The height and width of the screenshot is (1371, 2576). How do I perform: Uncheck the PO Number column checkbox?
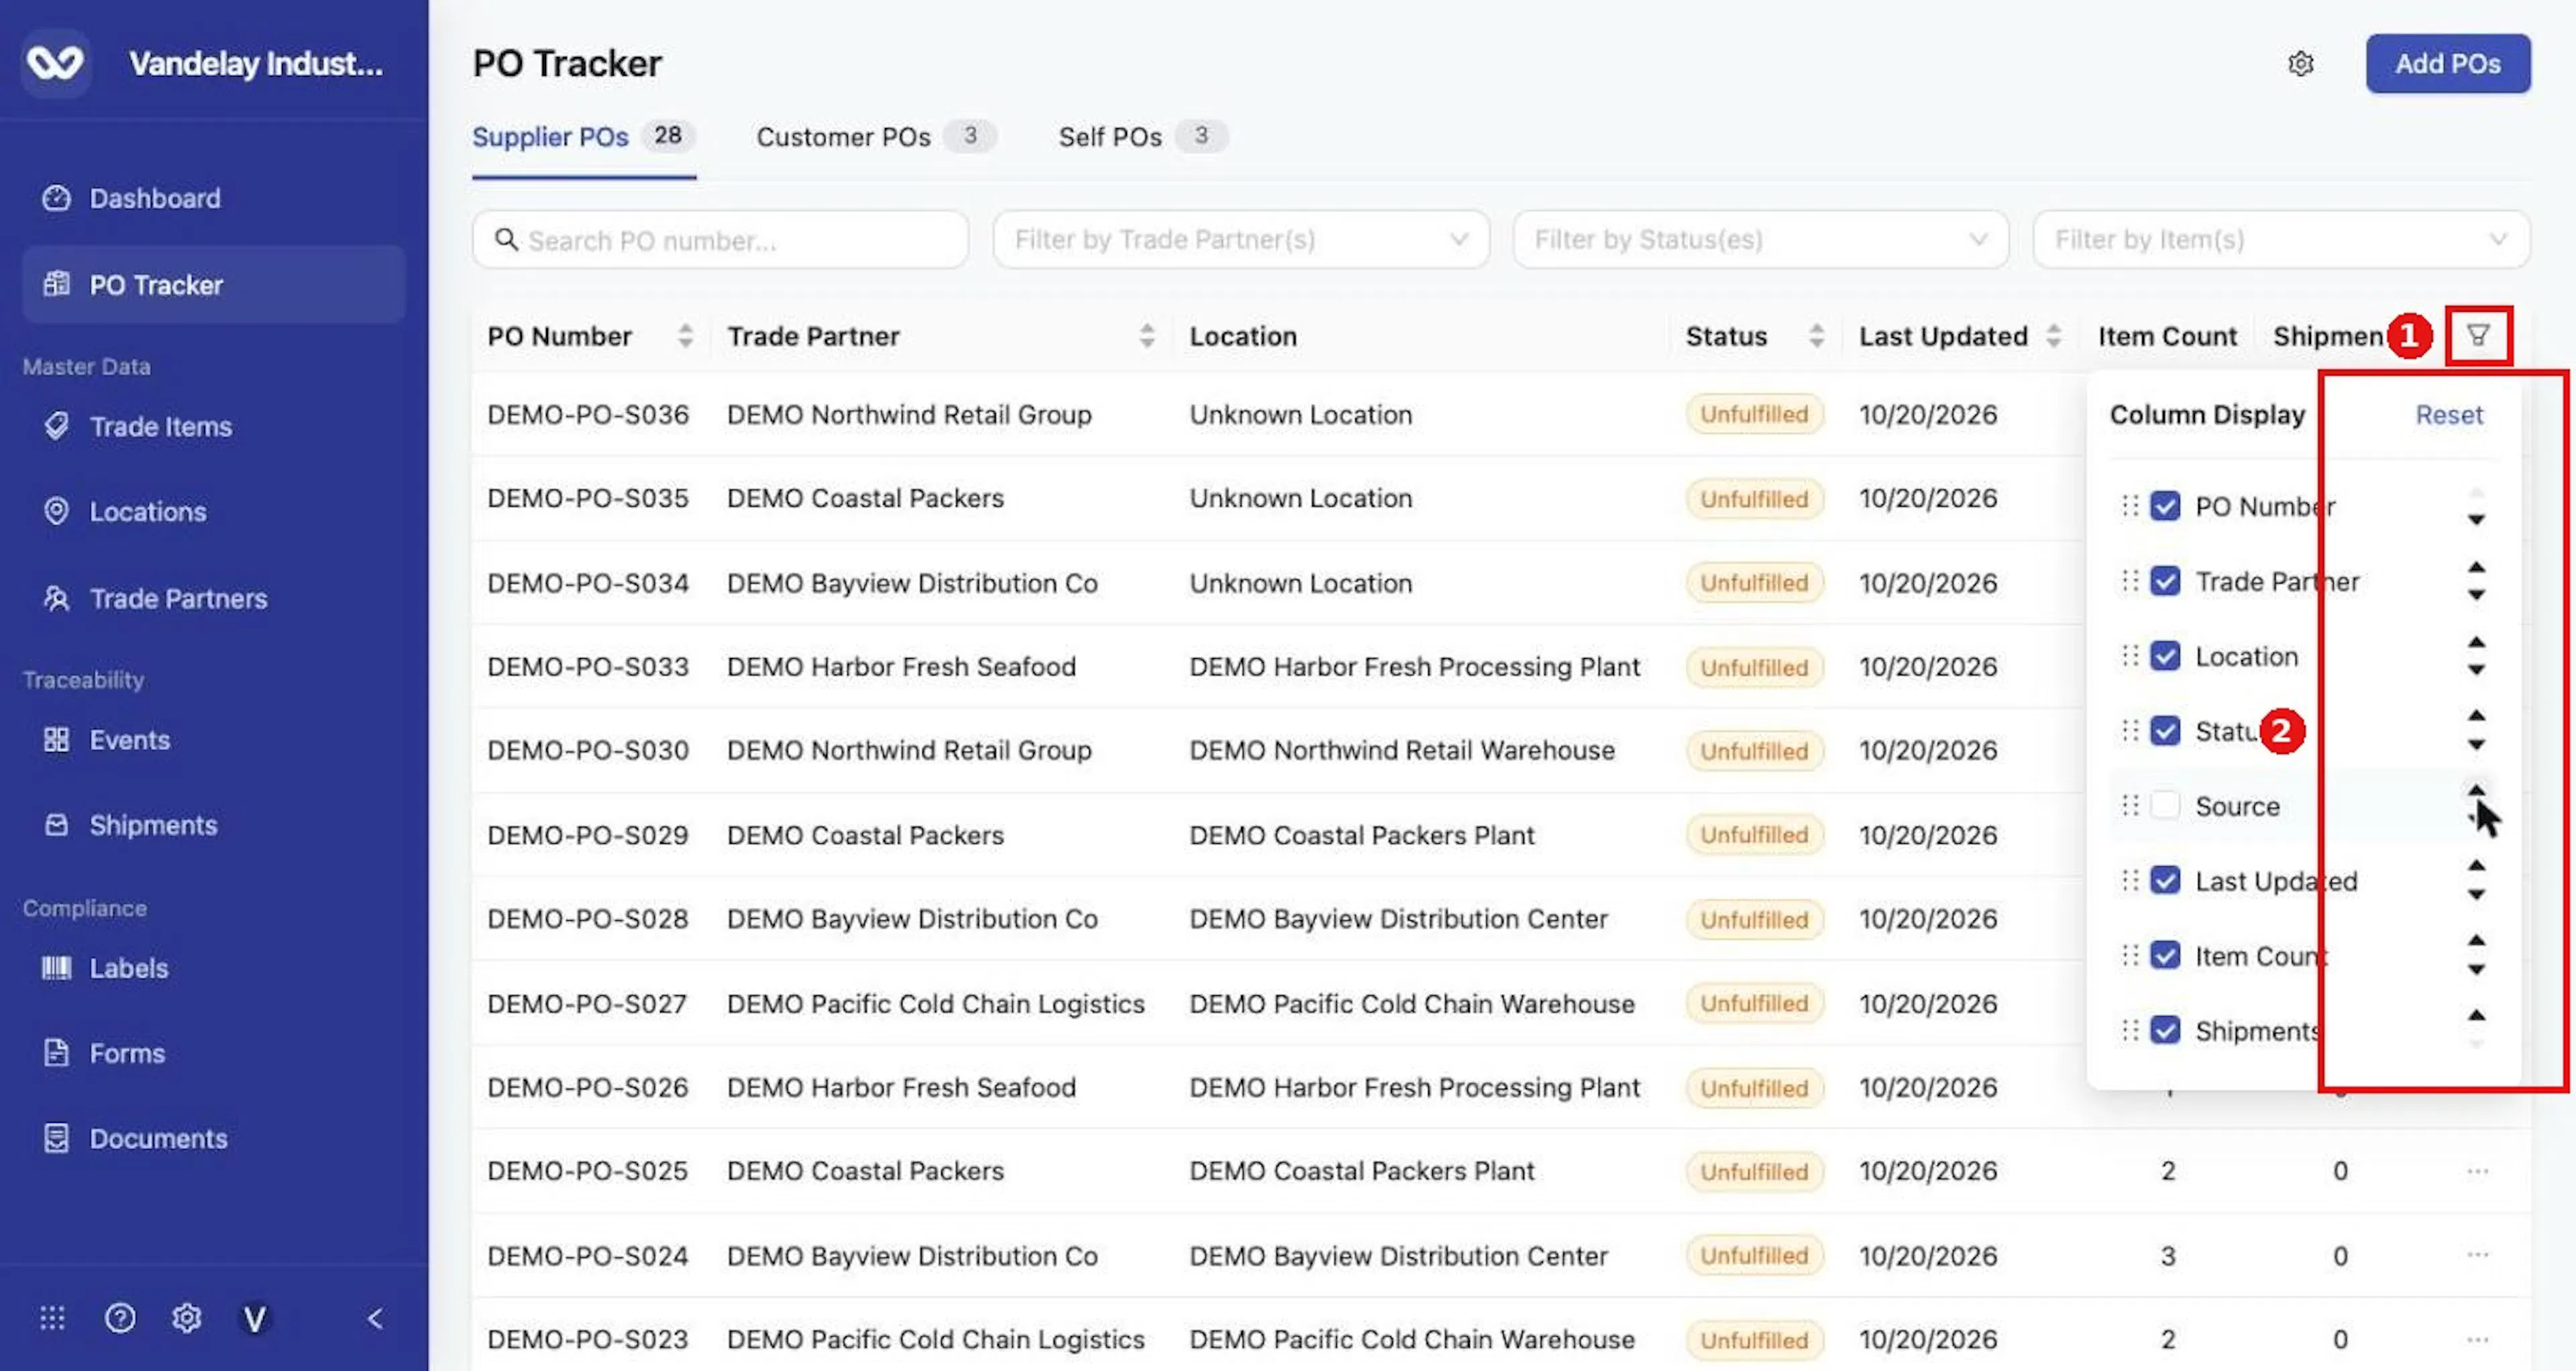click(x=2165, y=506)
